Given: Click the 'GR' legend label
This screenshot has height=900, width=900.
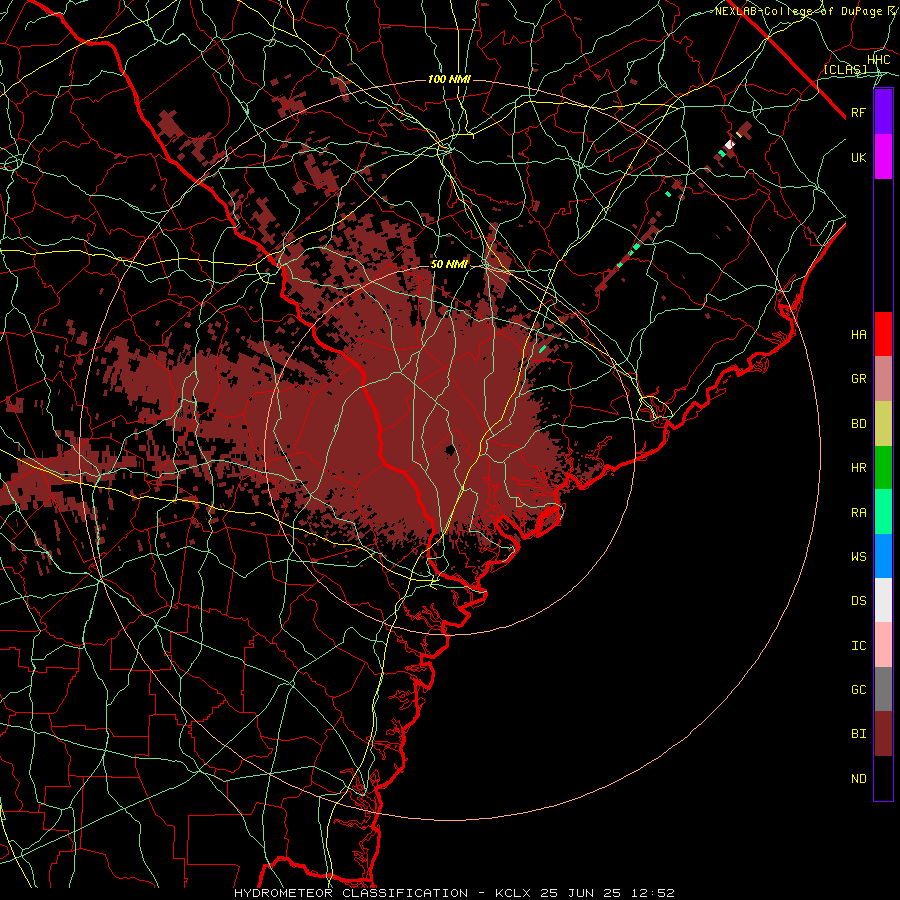Looking at the screenshot, I should click(x=858, y=379).
